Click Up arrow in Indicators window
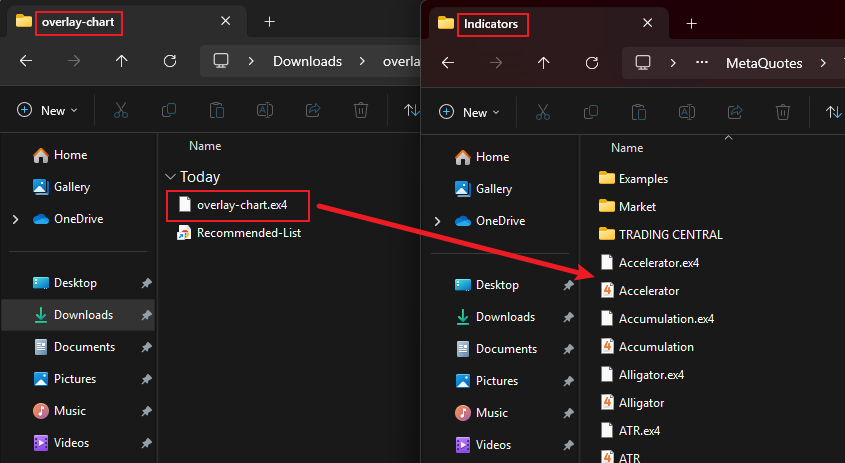Viewport: 845px width, 463px height. point(544,63)
